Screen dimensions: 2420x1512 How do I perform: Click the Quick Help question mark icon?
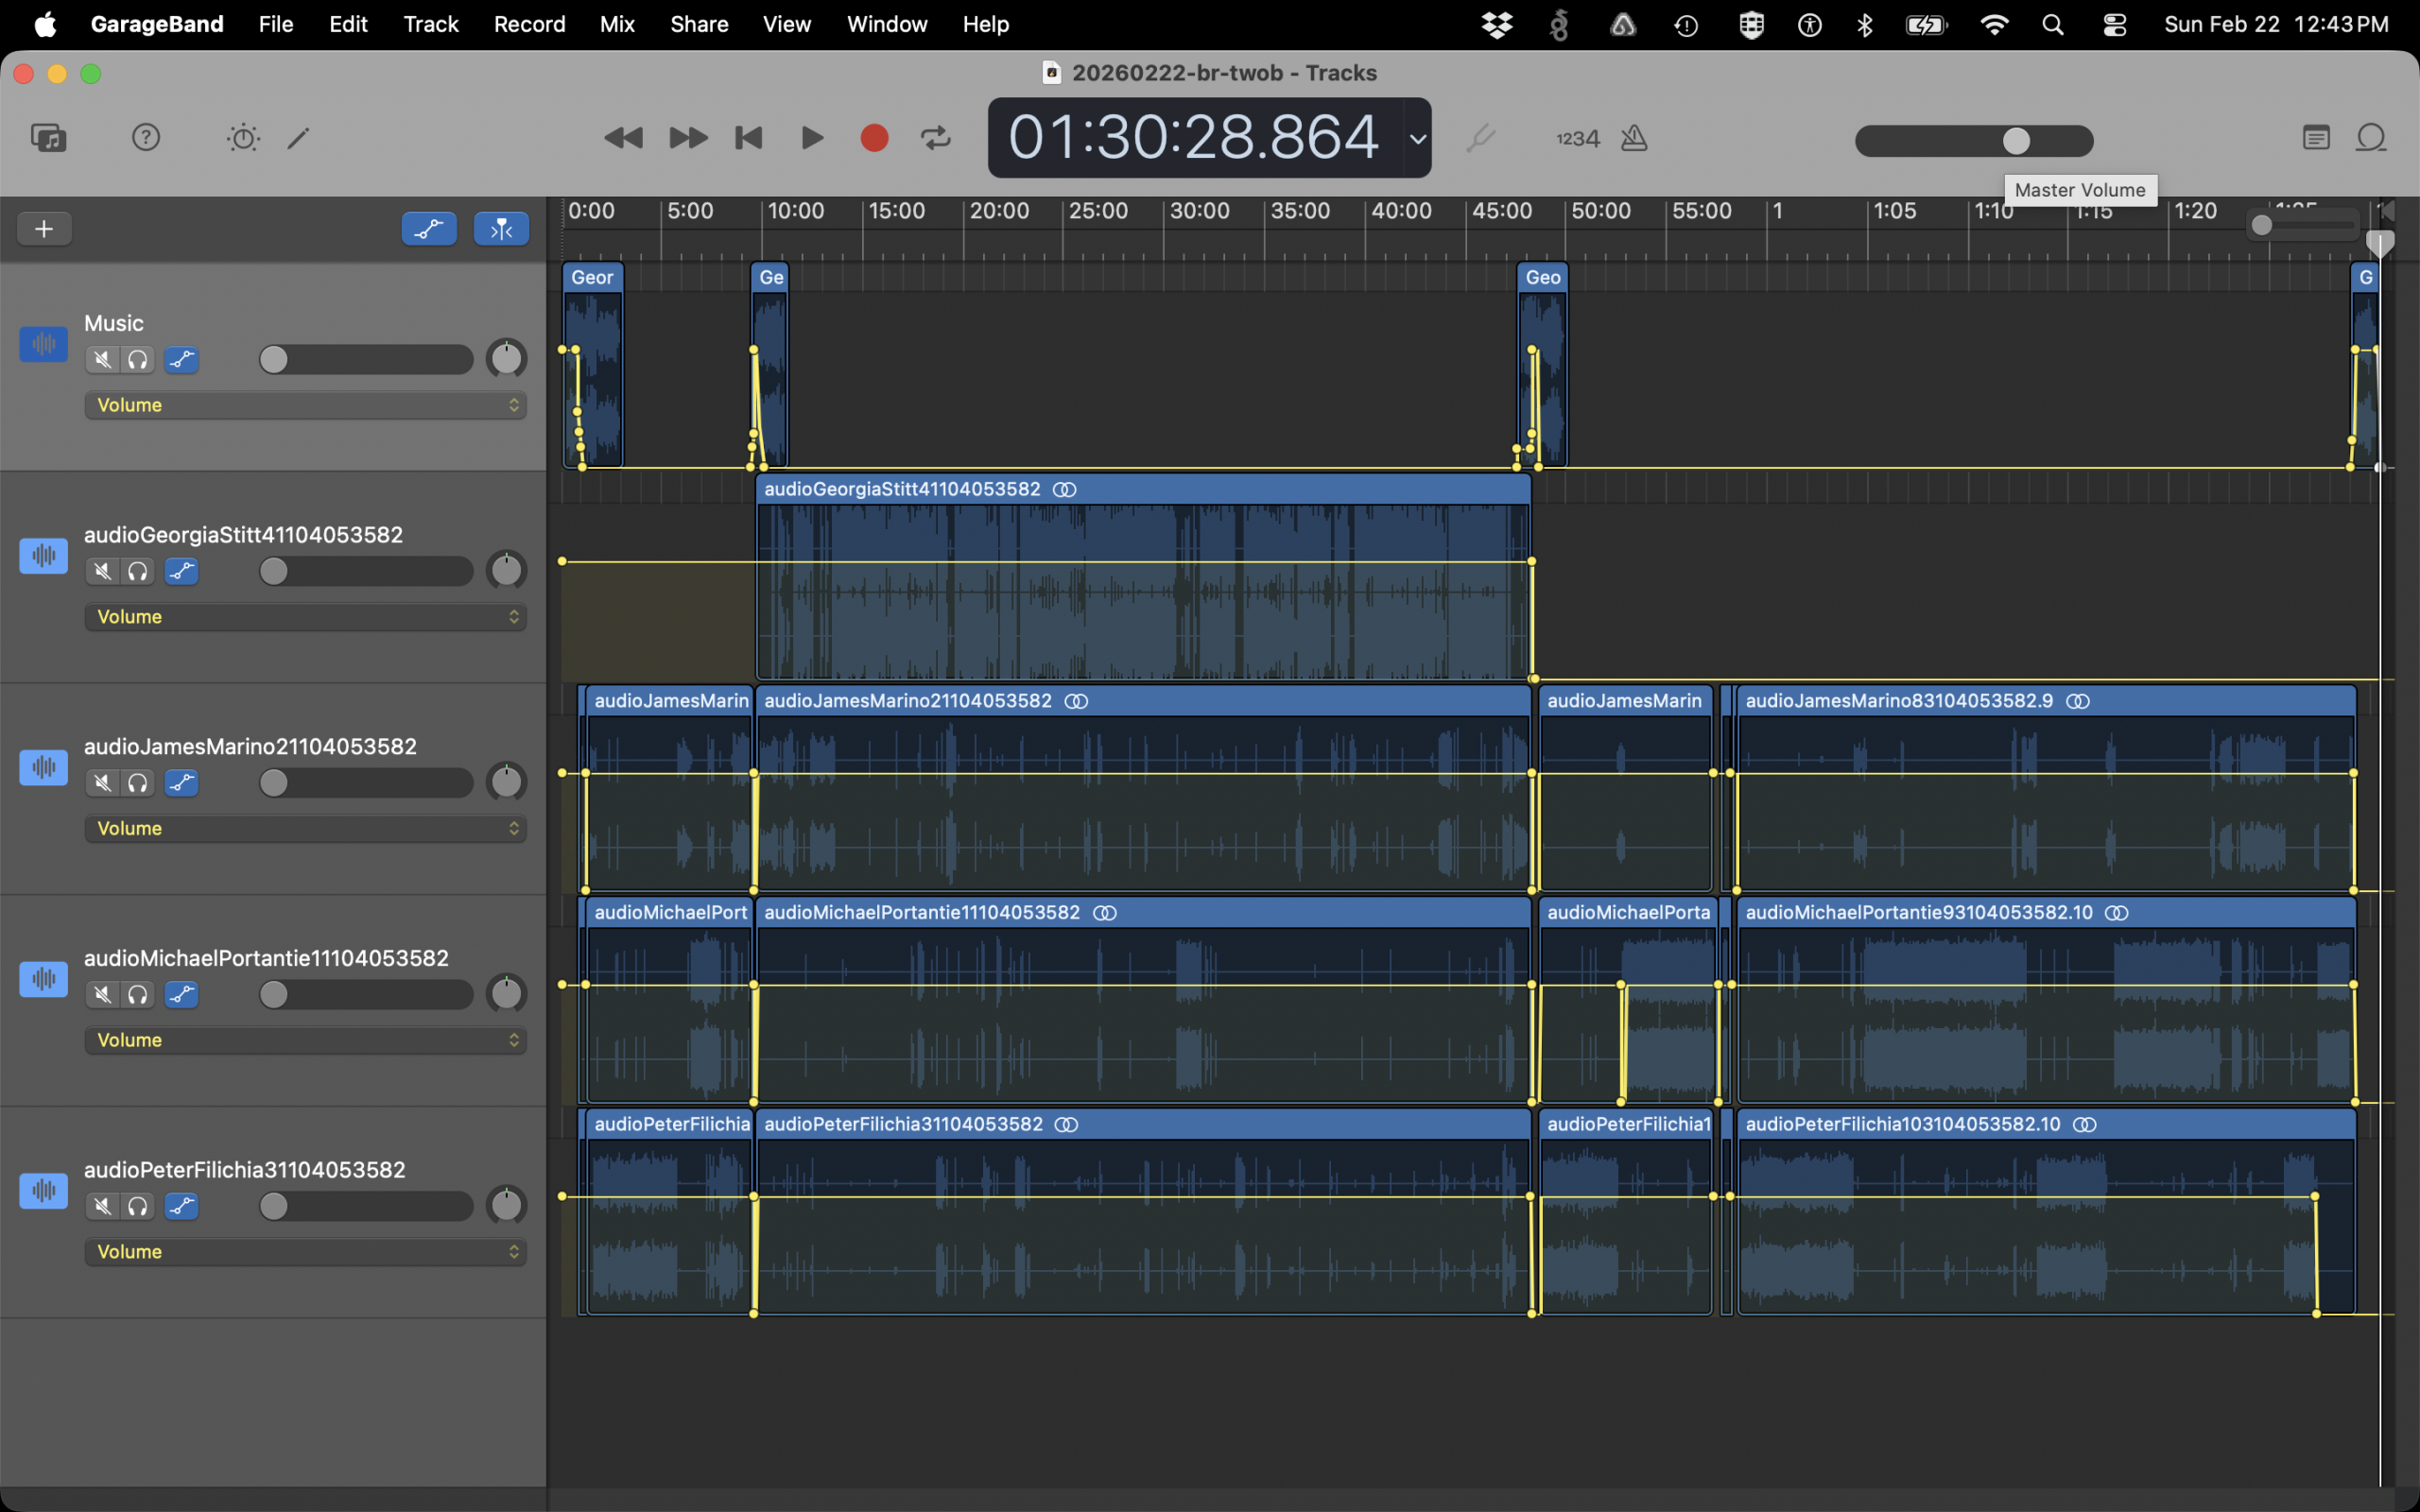pyautogui.click(x=146, y=137)
